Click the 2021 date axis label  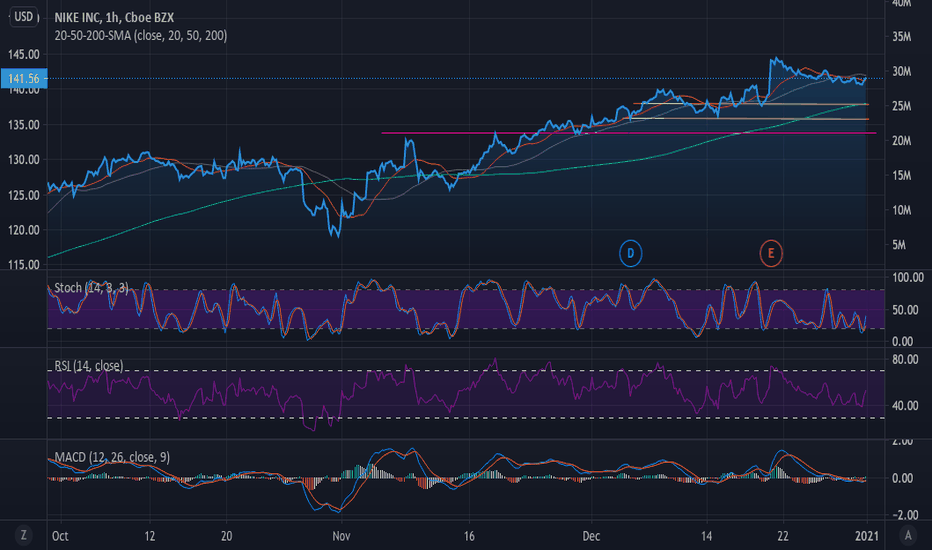click(867, 536)
